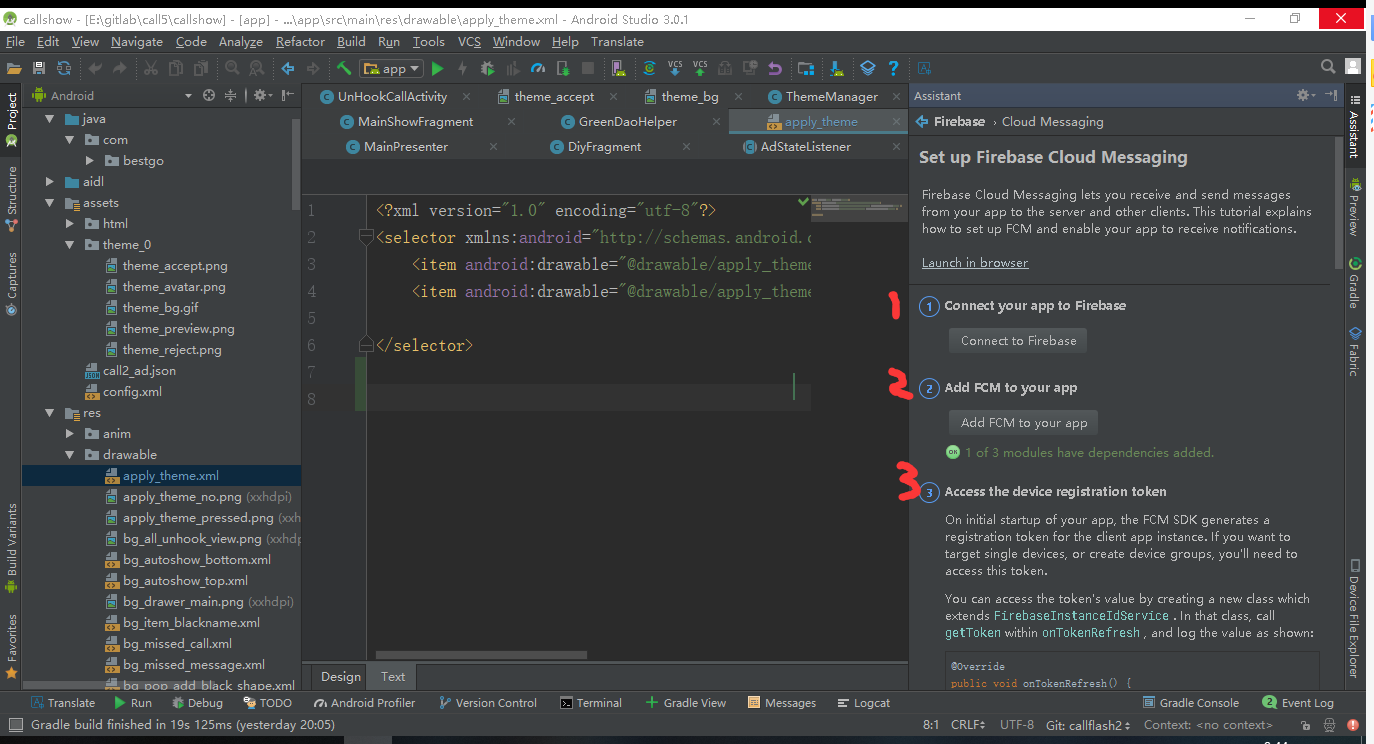Image resolution: width=1374 pixels, height=744 pixels.
Task: Start debugging with the bug icon
Action: (488, 68)
